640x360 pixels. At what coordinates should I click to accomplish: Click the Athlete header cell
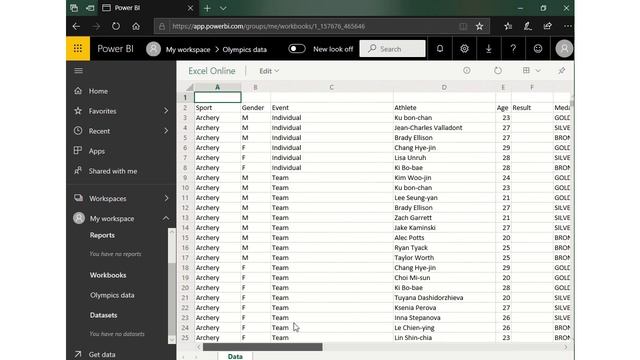click(444, 107)
